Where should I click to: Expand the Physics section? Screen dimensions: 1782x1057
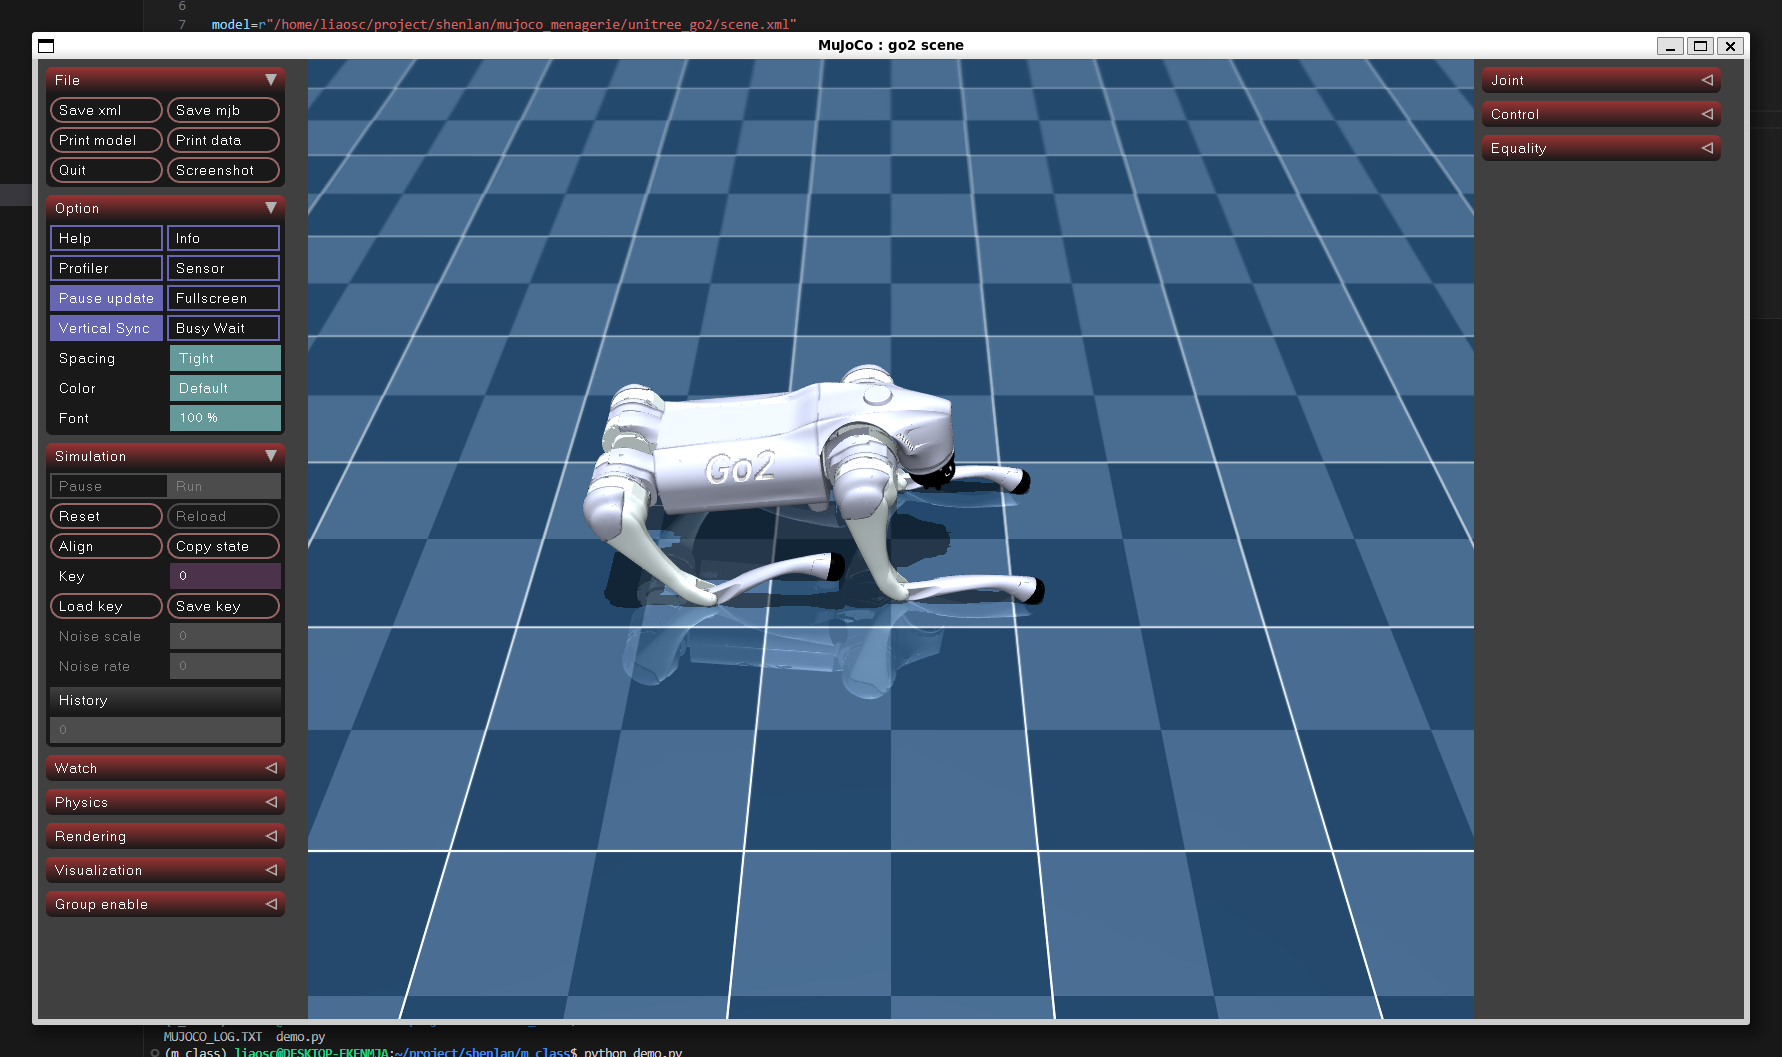pos(164,802)
